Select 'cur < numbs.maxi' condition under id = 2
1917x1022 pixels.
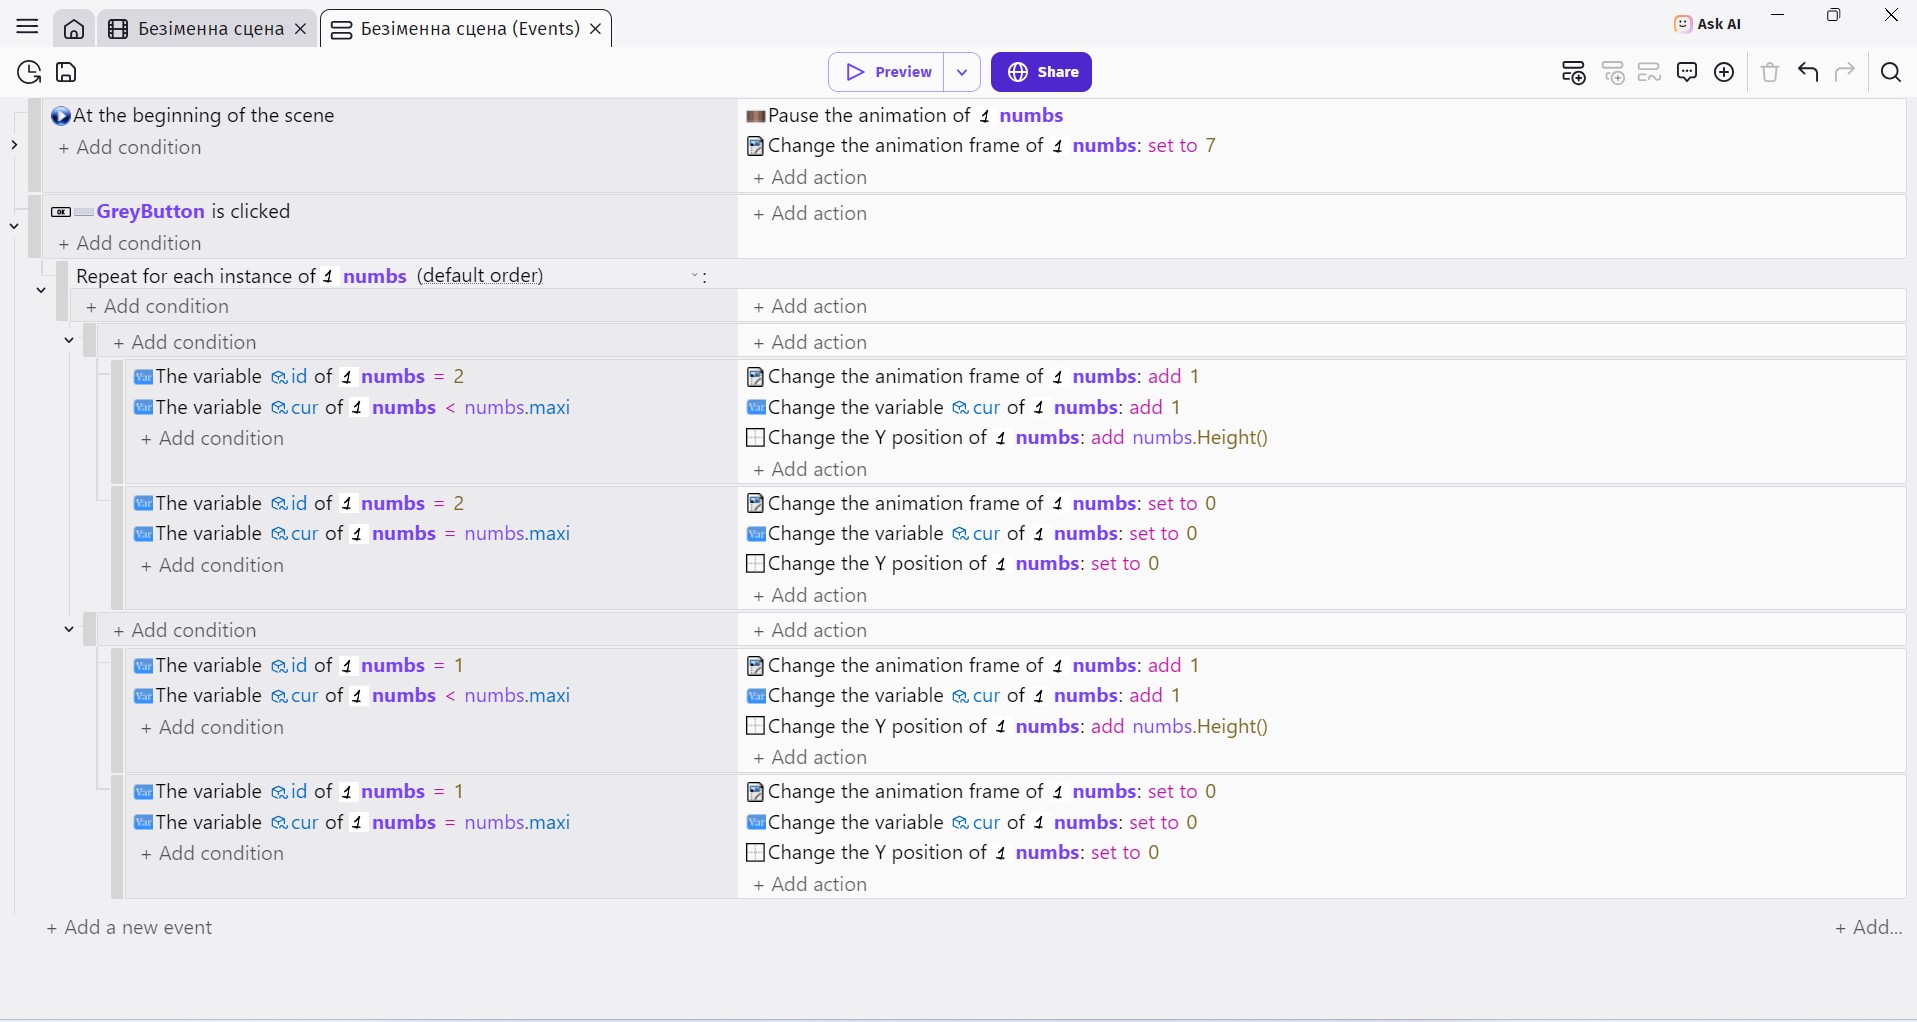click(x=352, y=408)
